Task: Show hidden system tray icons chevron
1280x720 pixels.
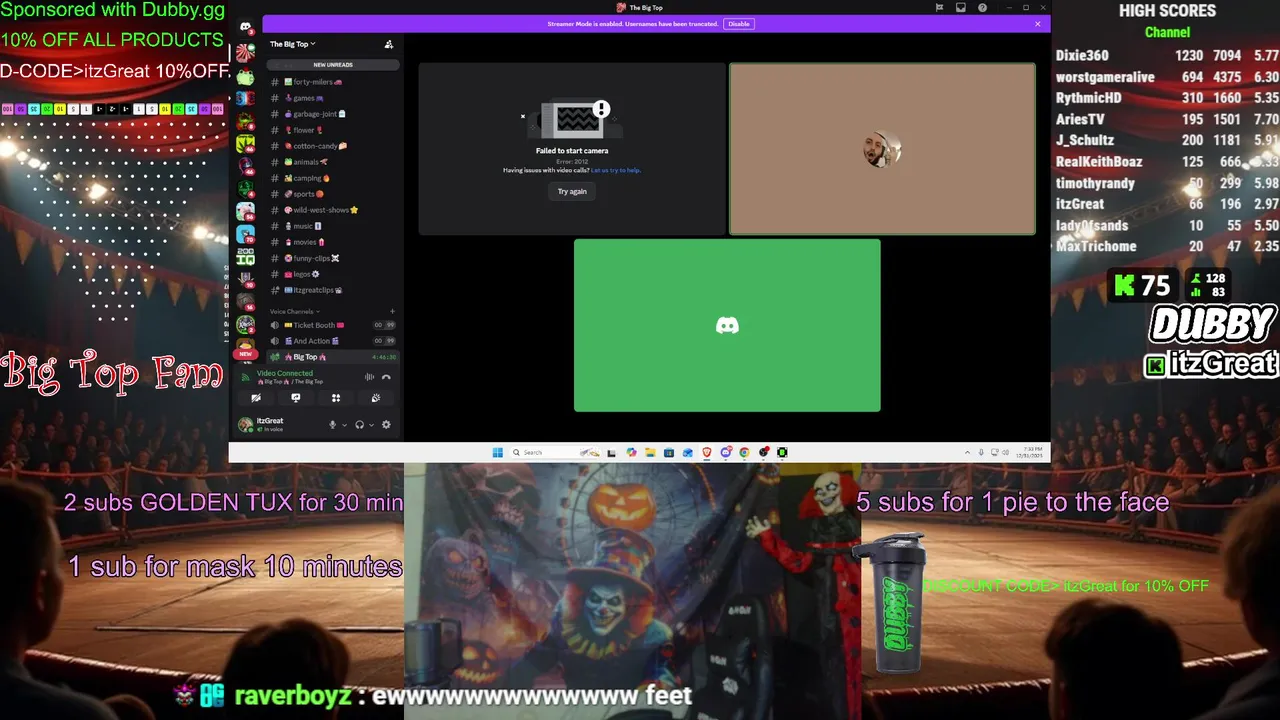Action: tap(967, 452)
